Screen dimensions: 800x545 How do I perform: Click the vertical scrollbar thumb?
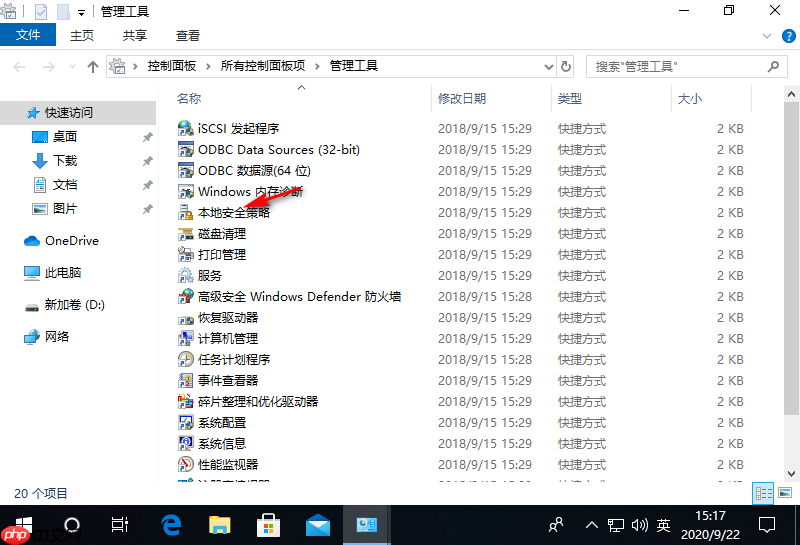click(791, 259)
